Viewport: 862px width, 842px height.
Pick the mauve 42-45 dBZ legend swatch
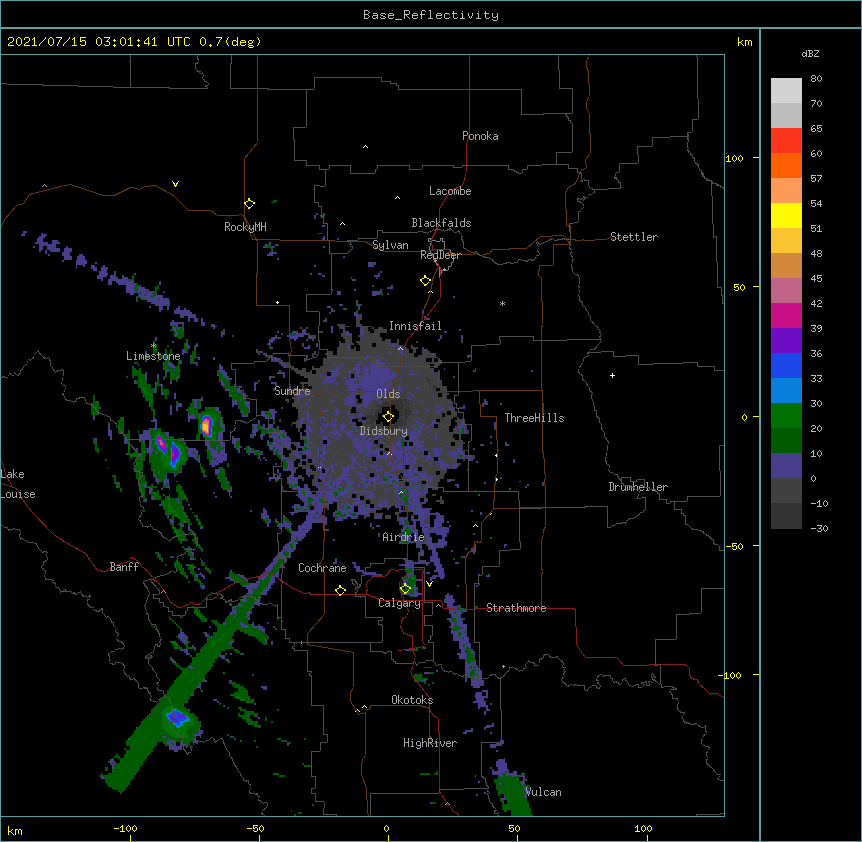pos(786,291)
